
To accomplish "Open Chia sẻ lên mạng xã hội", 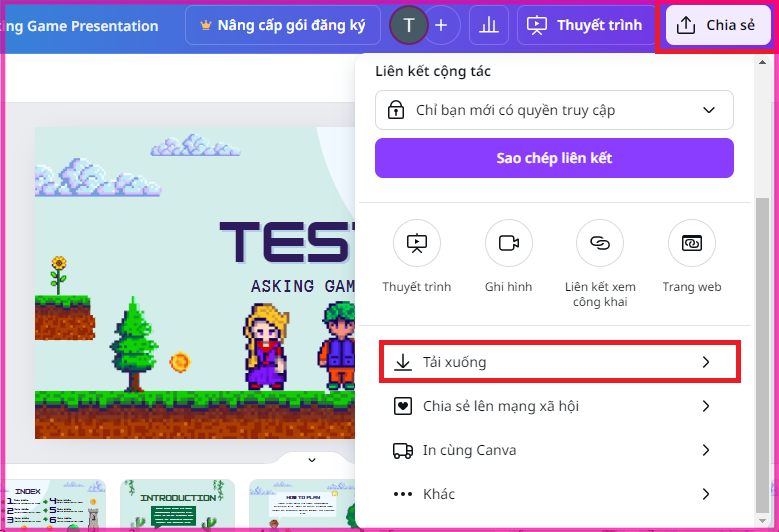I will (x=554, y=406).
